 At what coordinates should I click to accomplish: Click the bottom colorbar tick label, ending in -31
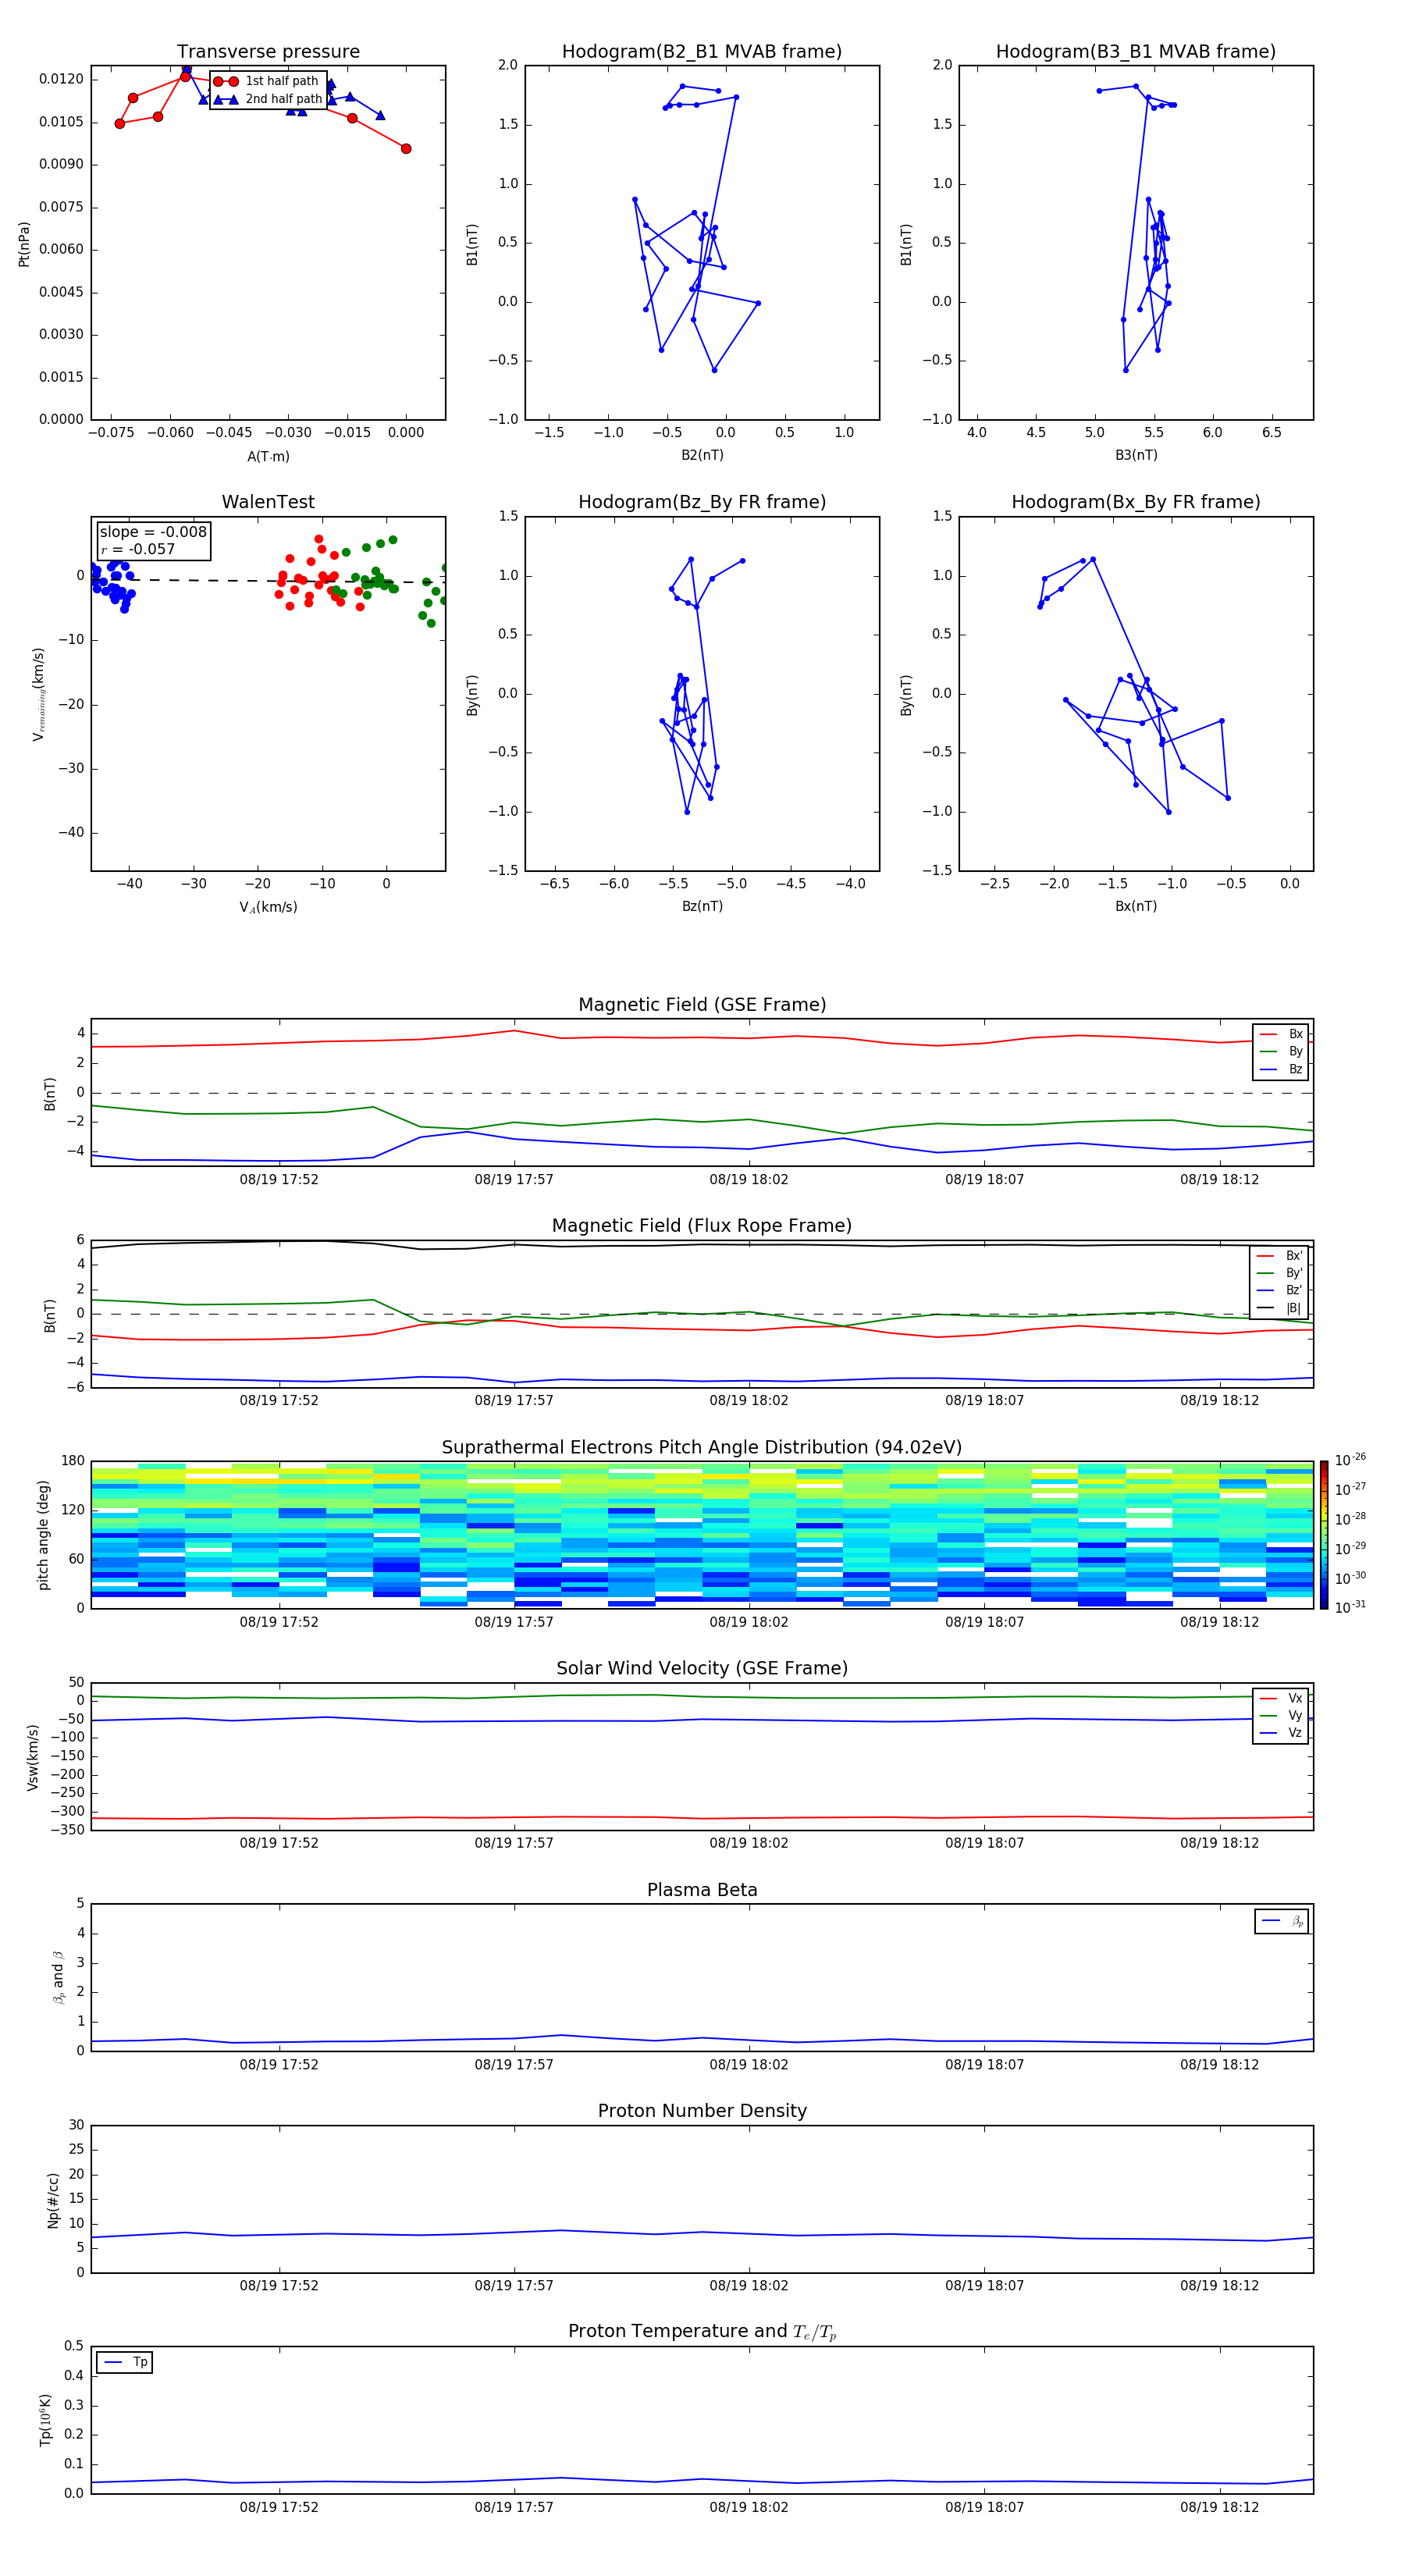[x=1350, y=1607]
